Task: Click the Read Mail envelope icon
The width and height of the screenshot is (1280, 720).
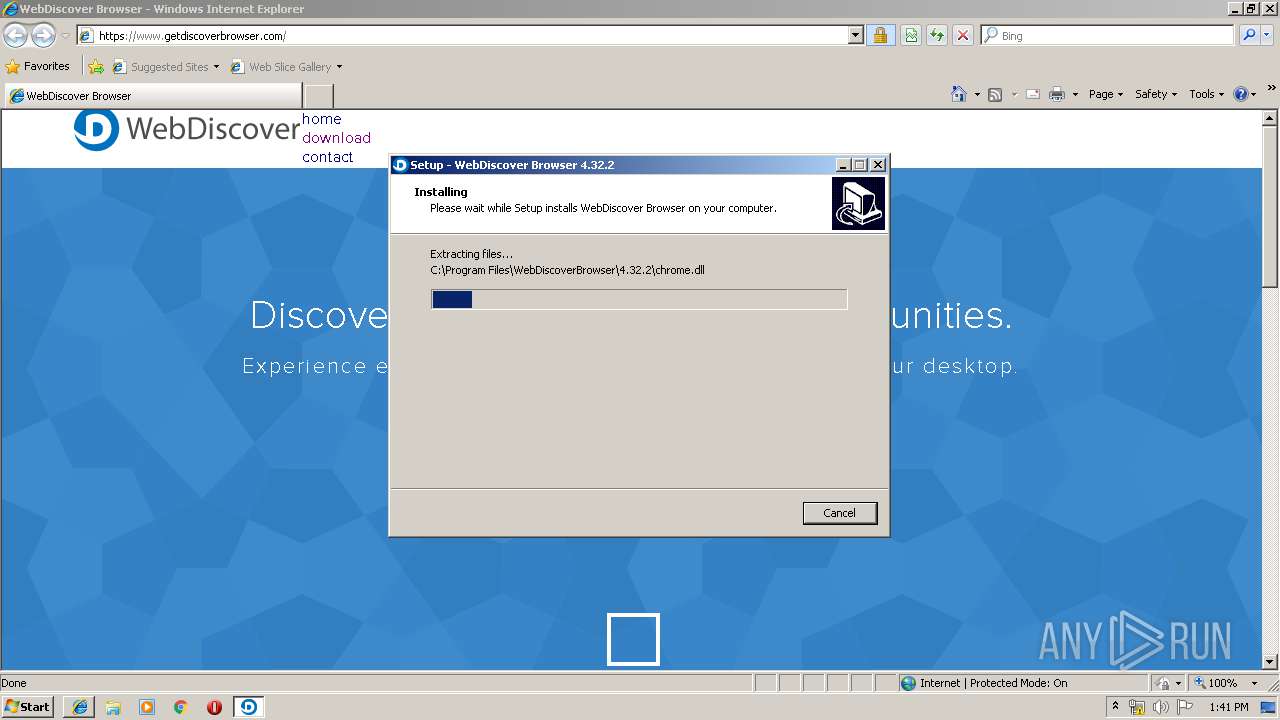Action: 1033,94
